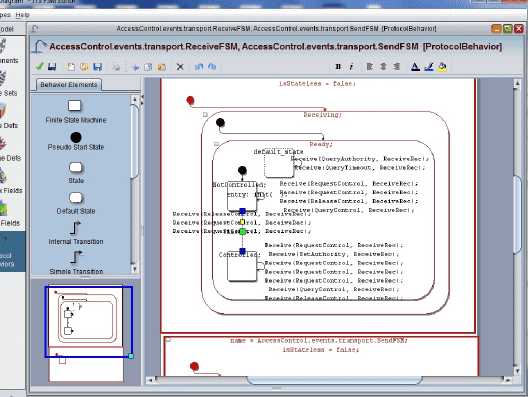Viewport: 529px width, 397px height.
Task: Click the blue floppy disk save icon
Action: (x=98, y=67)
